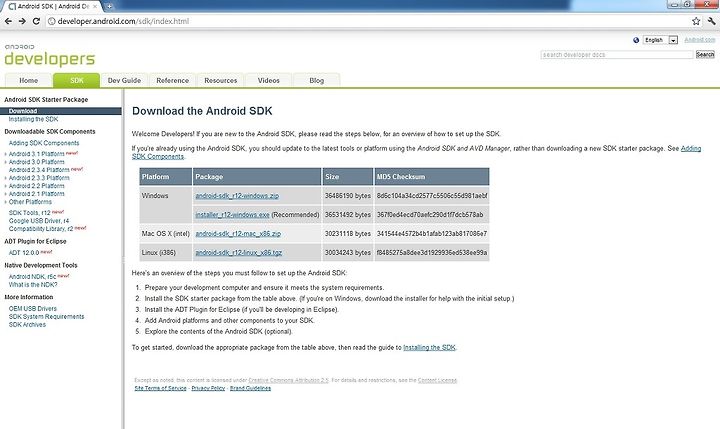Download installer_r12-windows.exe
Screen dimensions: 720x429
[232, 214]
